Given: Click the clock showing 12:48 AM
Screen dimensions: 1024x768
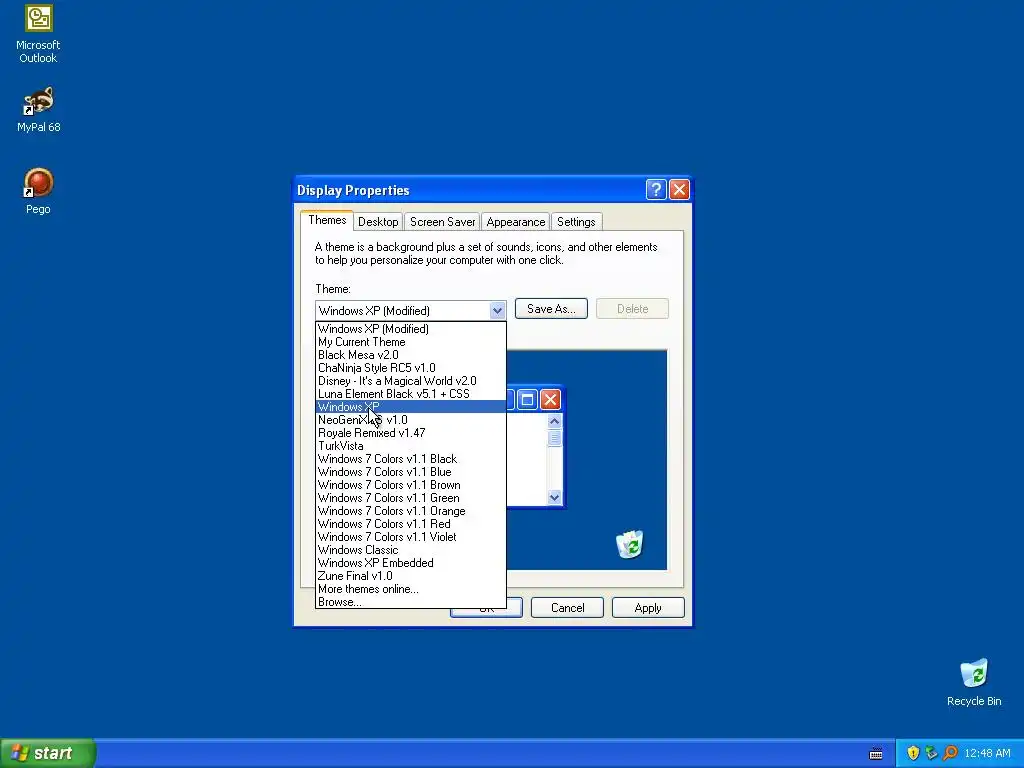Looking at the screenshot, I should coord(987,754).
